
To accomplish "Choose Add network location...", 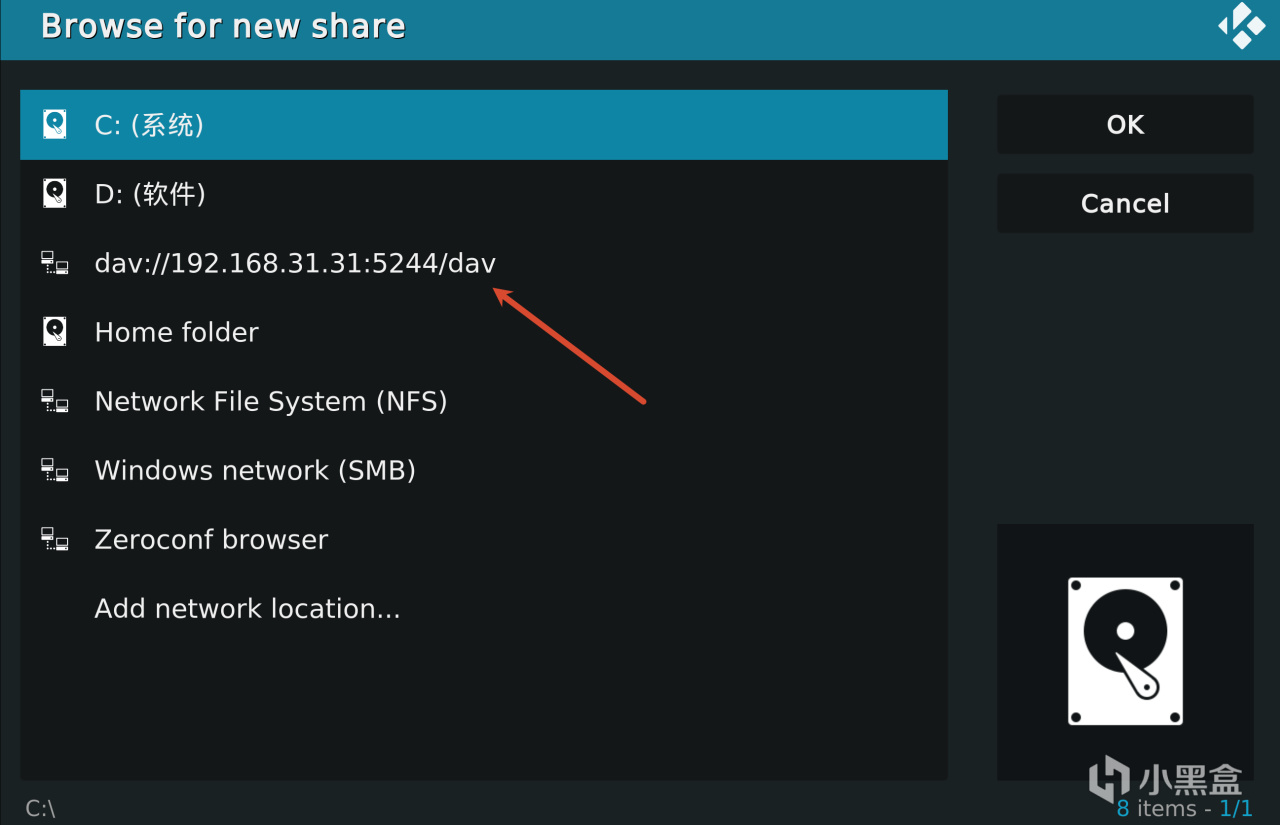I will pyautogui.click(x=484, y=608).
